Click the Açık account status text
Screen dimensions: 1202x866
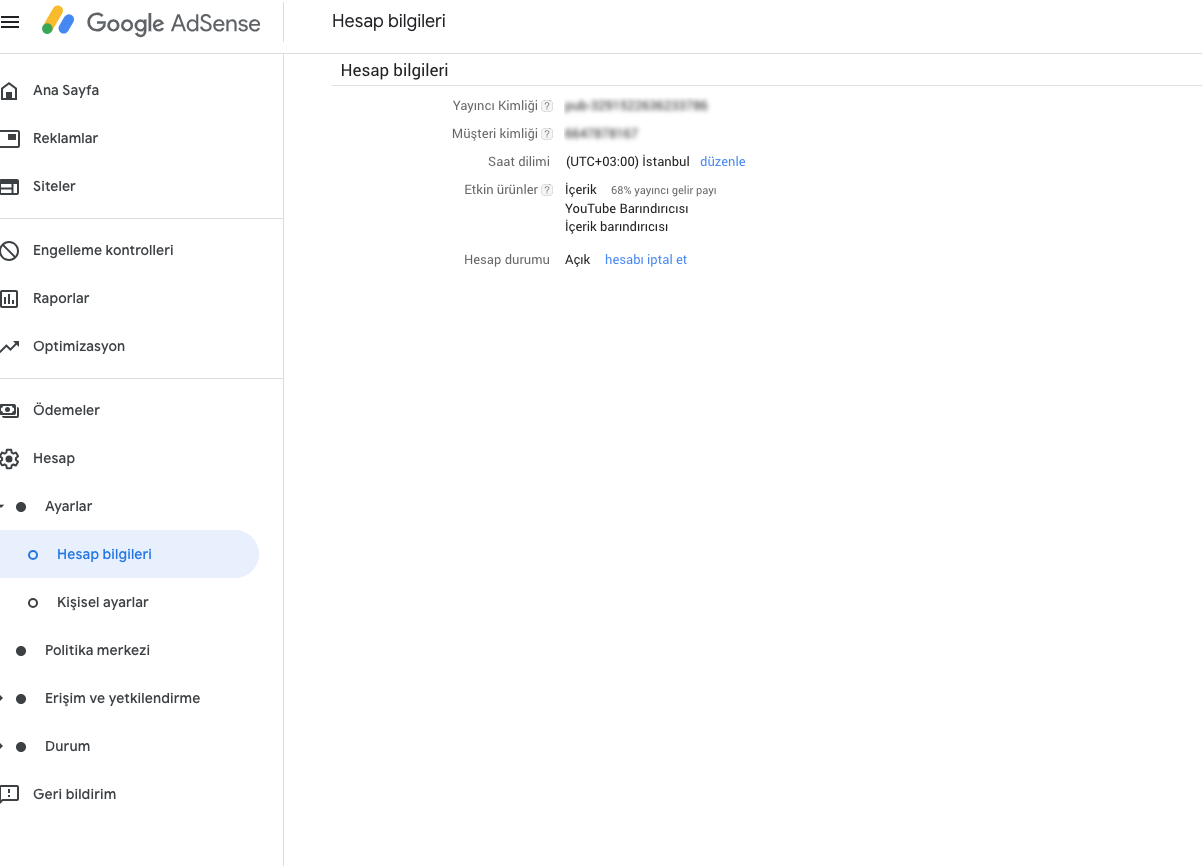(x=578, y=260)
